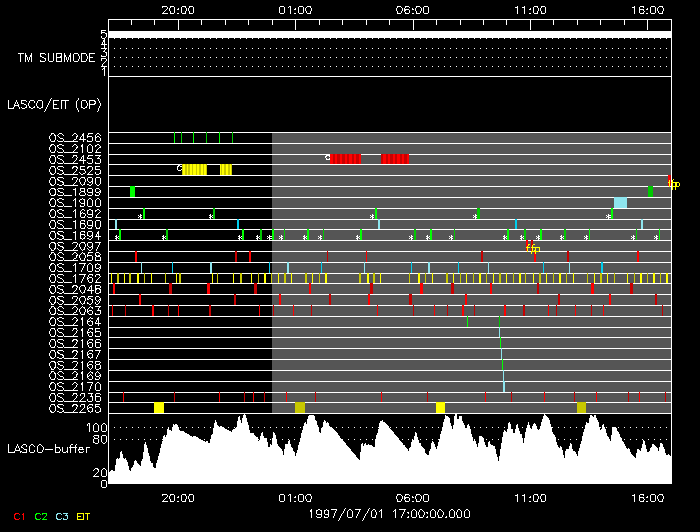Screen dimensions: 700x532
Task: Click the ffp marker at the end of the OS_2090 row
Action: pyautogui.click(x=674, y=184)
